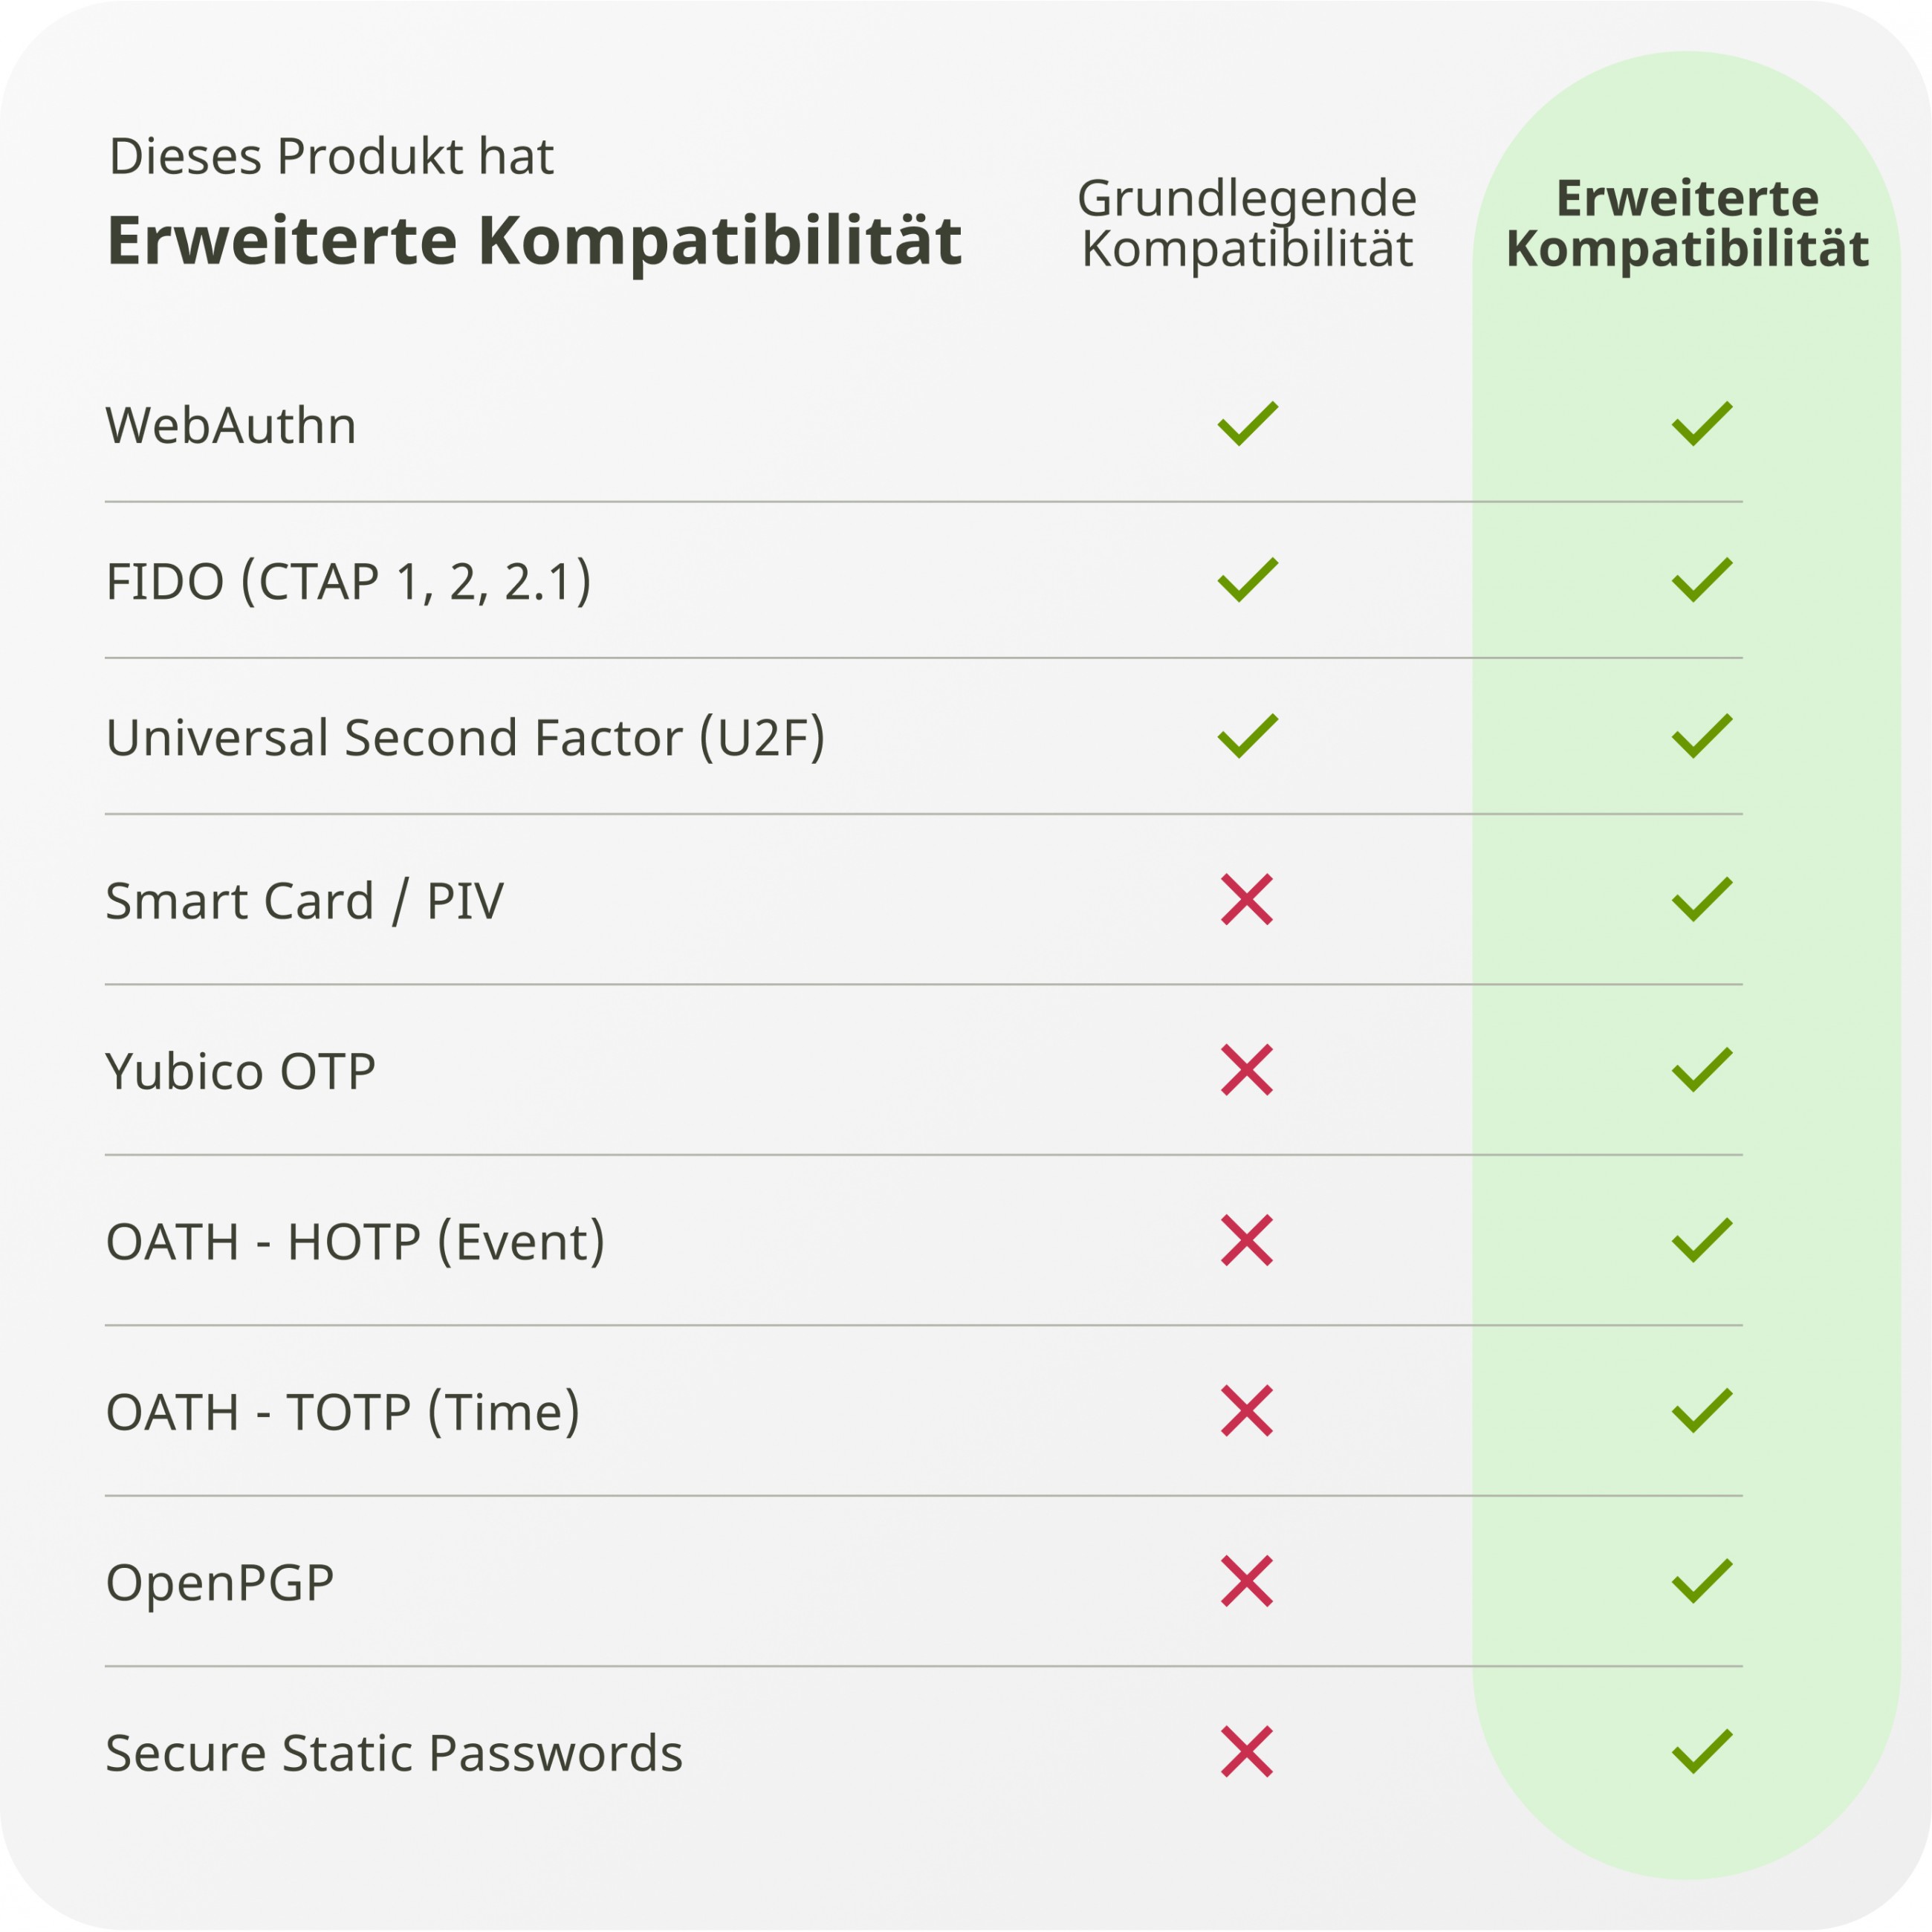The height and width of the screenshot is (1932, 1932).
Task: Click the FIDO checkmark under Grundlegende Kompatibilität
Action: click(x=1247, y=580)
